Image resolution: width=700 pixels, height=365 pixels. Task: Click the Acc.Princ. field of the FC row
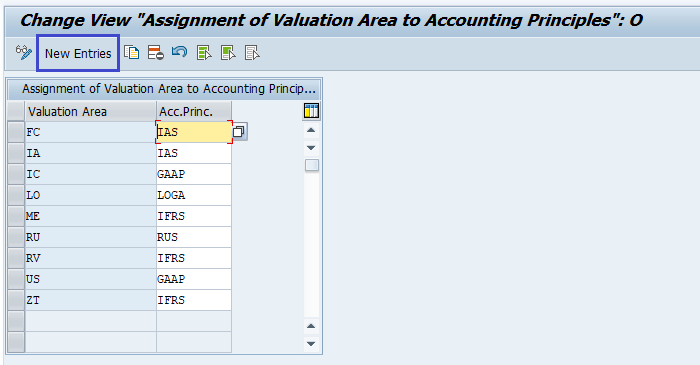194,132
